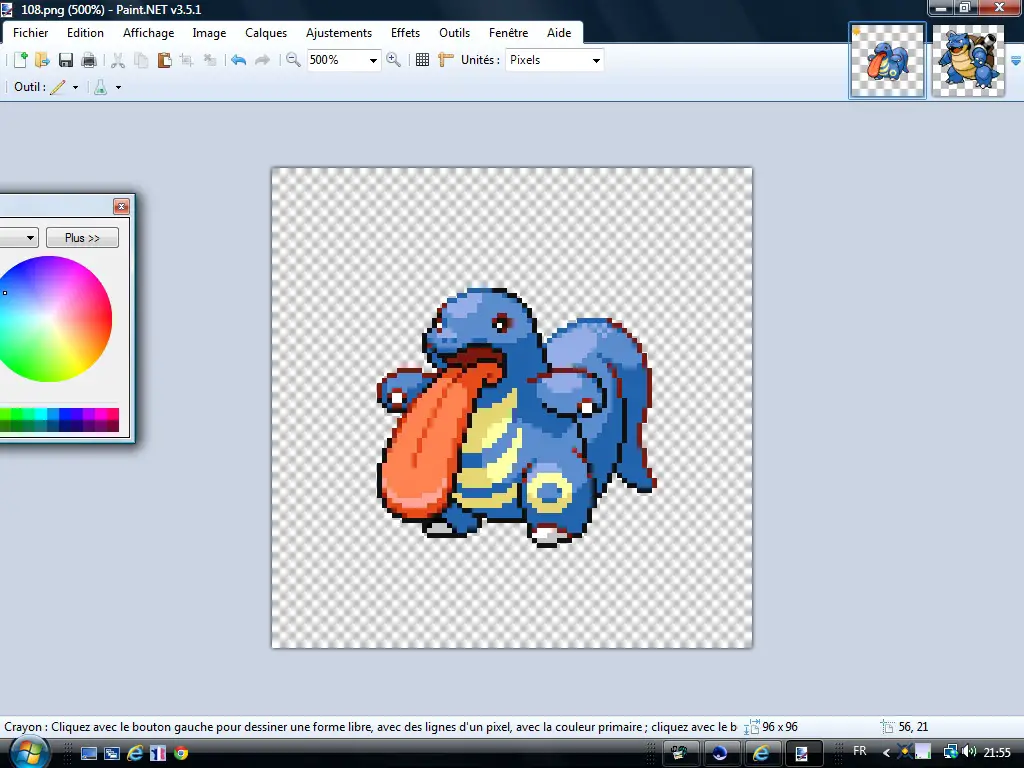
Task: Click the French flag quick launch icon
Action: pyautogui.click(x=158, y=754)
